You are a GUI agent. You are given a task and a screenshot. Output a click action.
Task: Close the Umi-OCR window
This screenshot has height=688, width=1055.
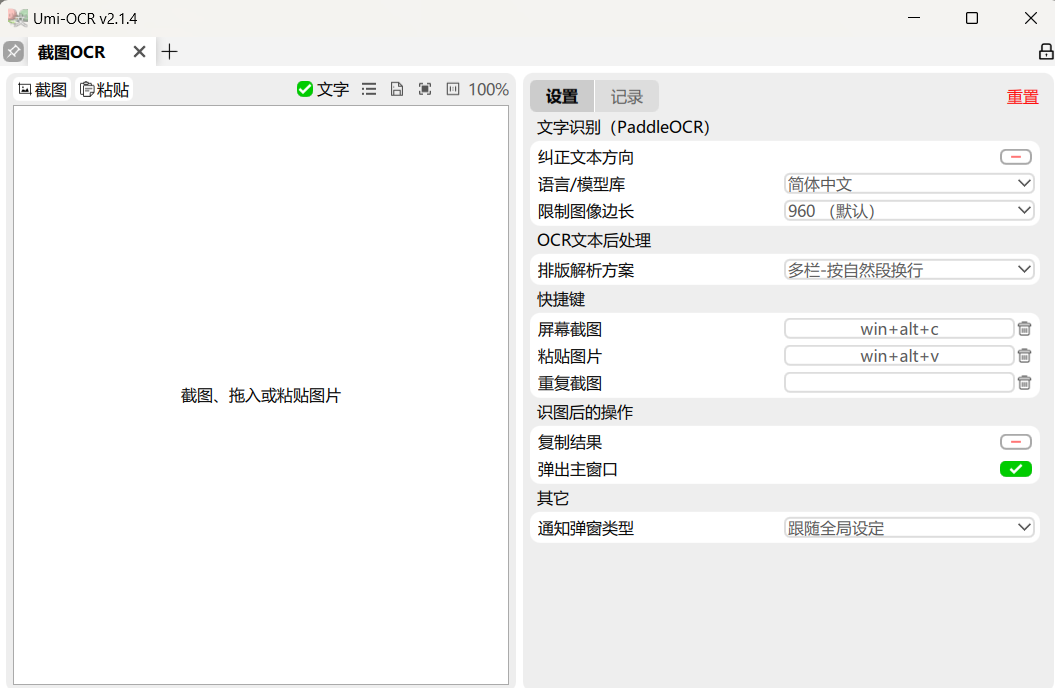1031,18
